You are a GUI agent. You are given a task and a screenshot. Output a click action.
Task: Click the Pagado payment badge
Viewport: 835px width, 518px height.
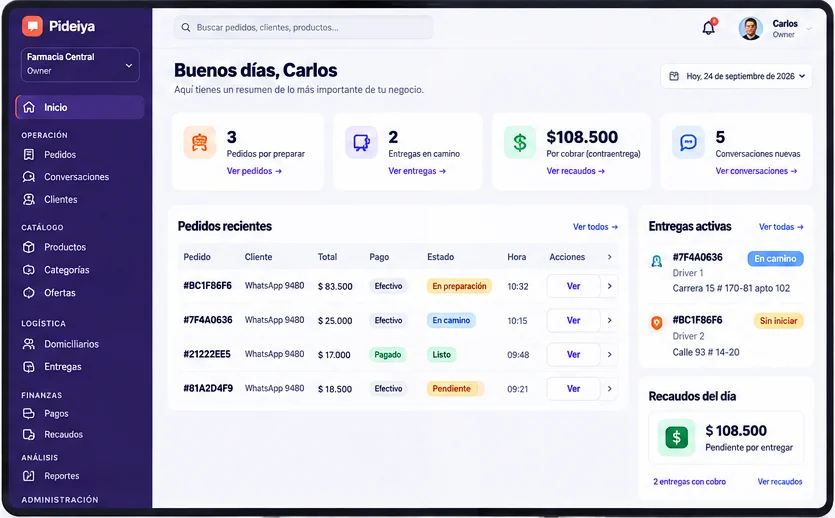tap(388, 355)
